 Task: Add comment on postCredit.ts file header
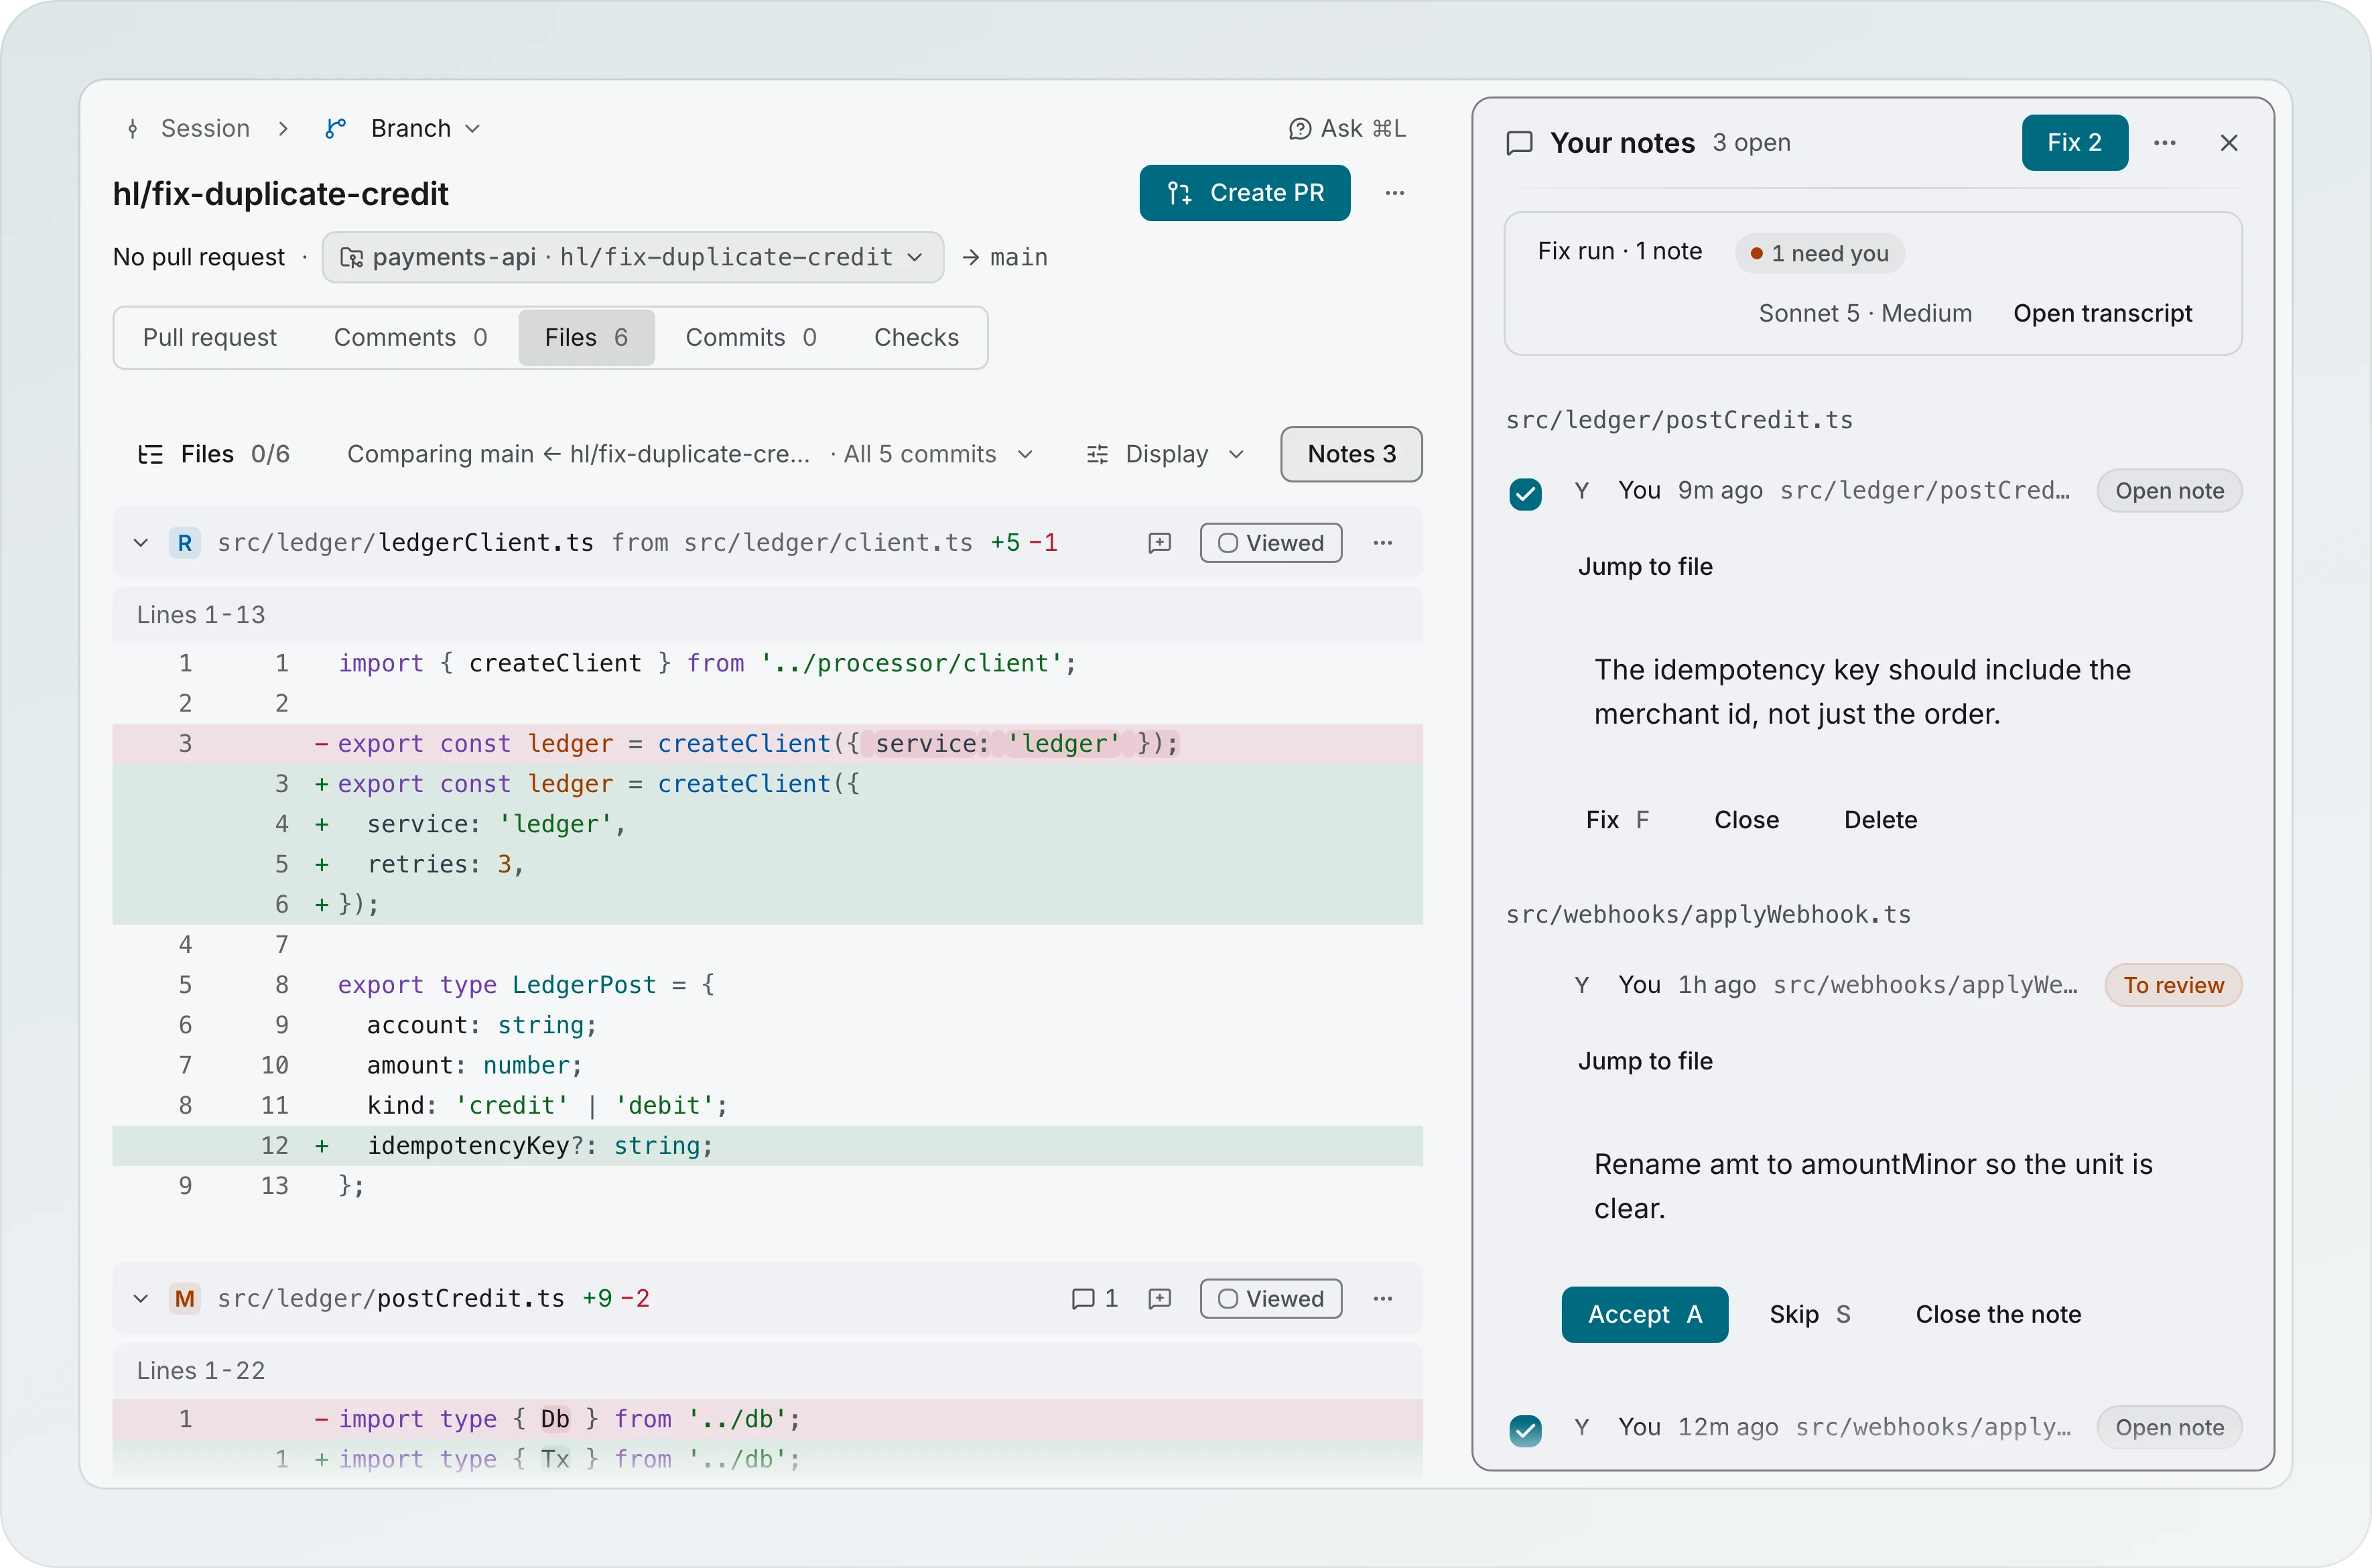click(x=1159, y=1298)
